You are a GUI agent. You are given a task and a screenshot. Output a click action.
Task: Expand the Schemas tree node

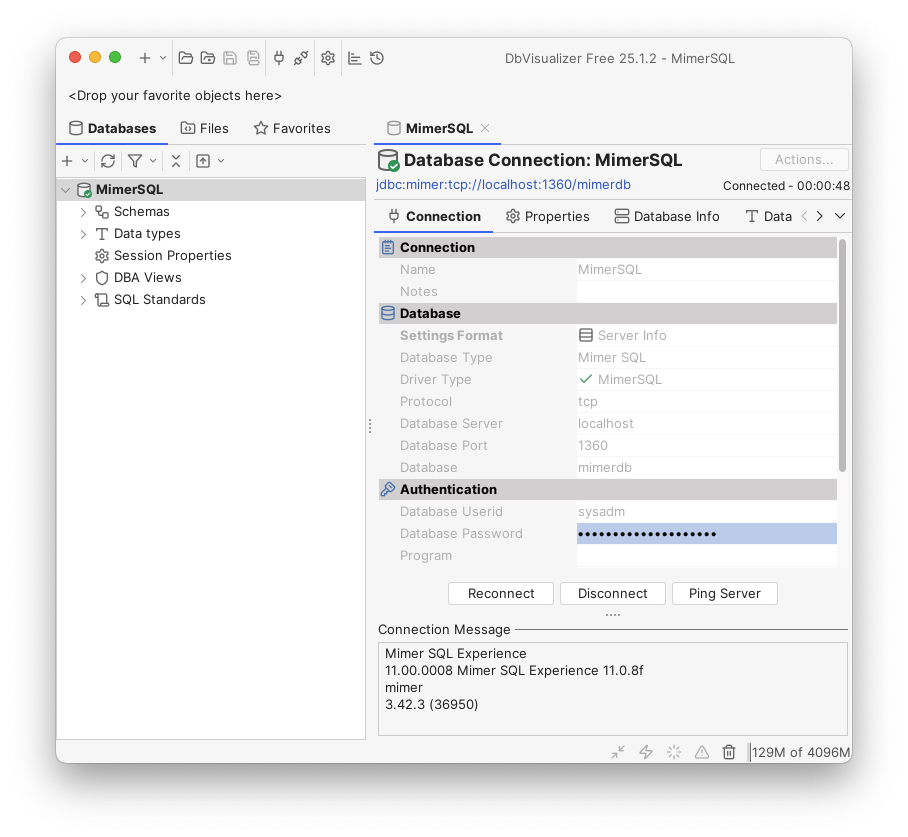[84, 211]
